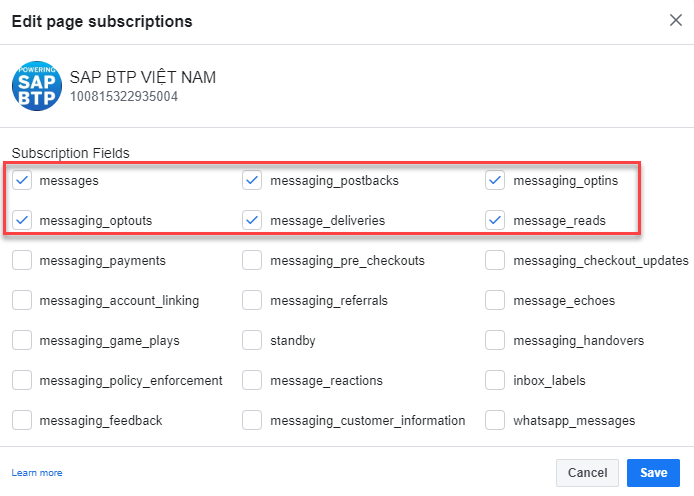
Task: Enable messaging_checkout_updates subscription
Action: click(495, 261)
